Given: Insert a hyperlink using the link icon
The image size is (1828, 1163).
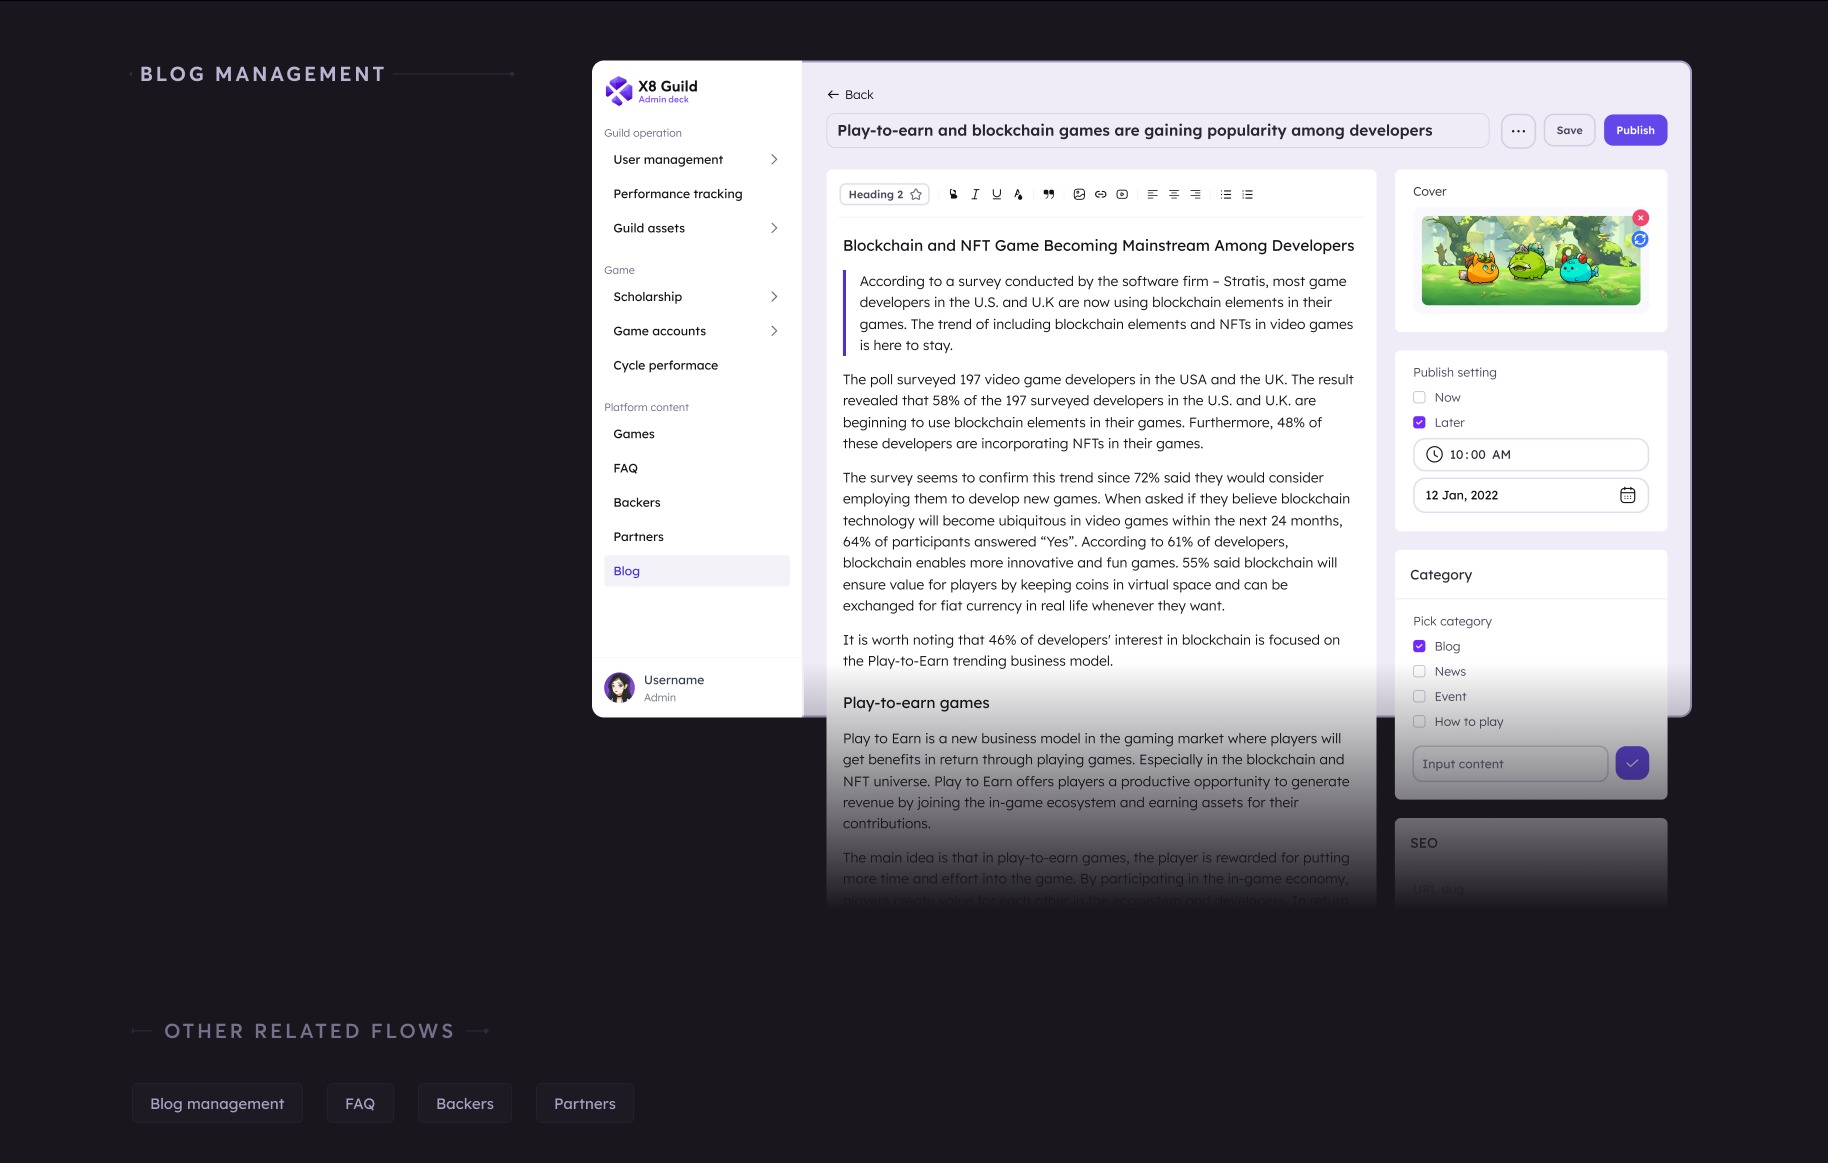Looking at the screenshot, I should (x=1101, y=194).
